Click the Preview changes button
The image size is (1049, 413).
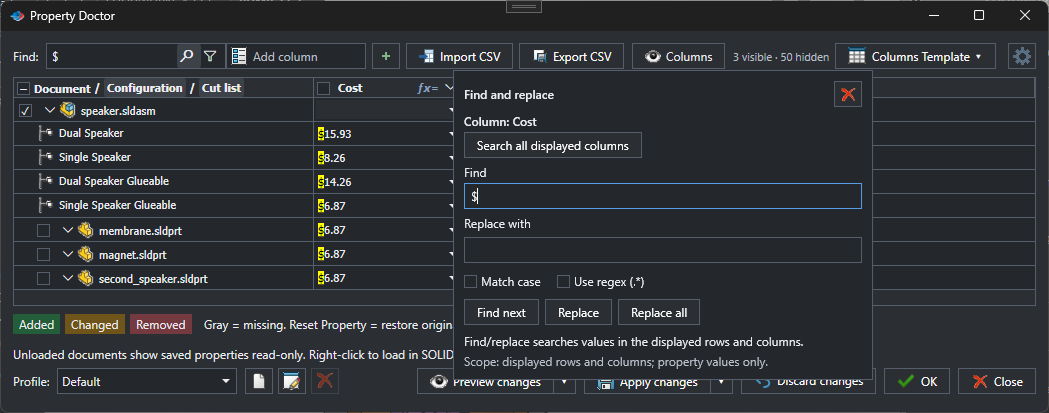tap(486, 382)
